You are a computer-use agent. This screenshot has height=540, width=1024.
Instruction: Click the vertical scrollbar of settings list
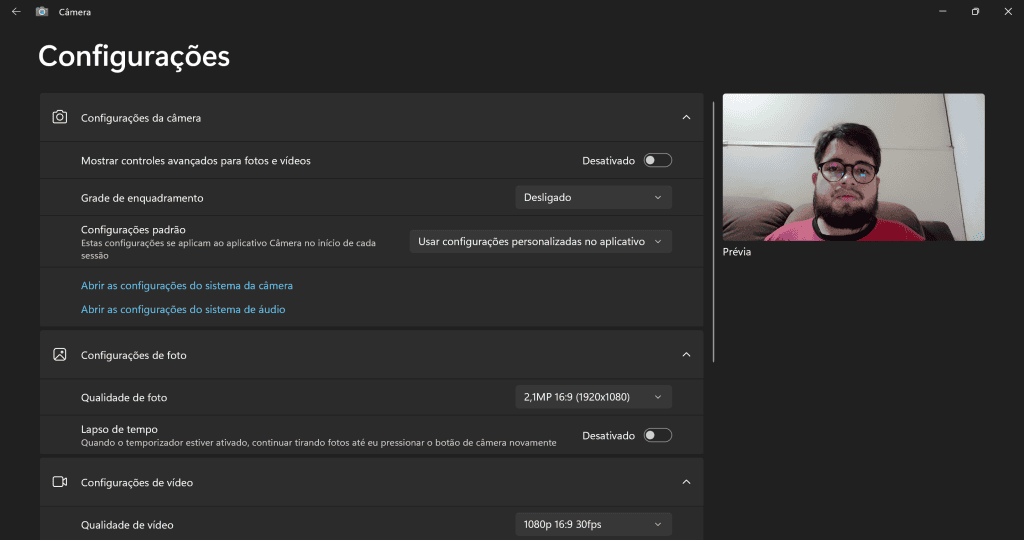coord(713,230)
